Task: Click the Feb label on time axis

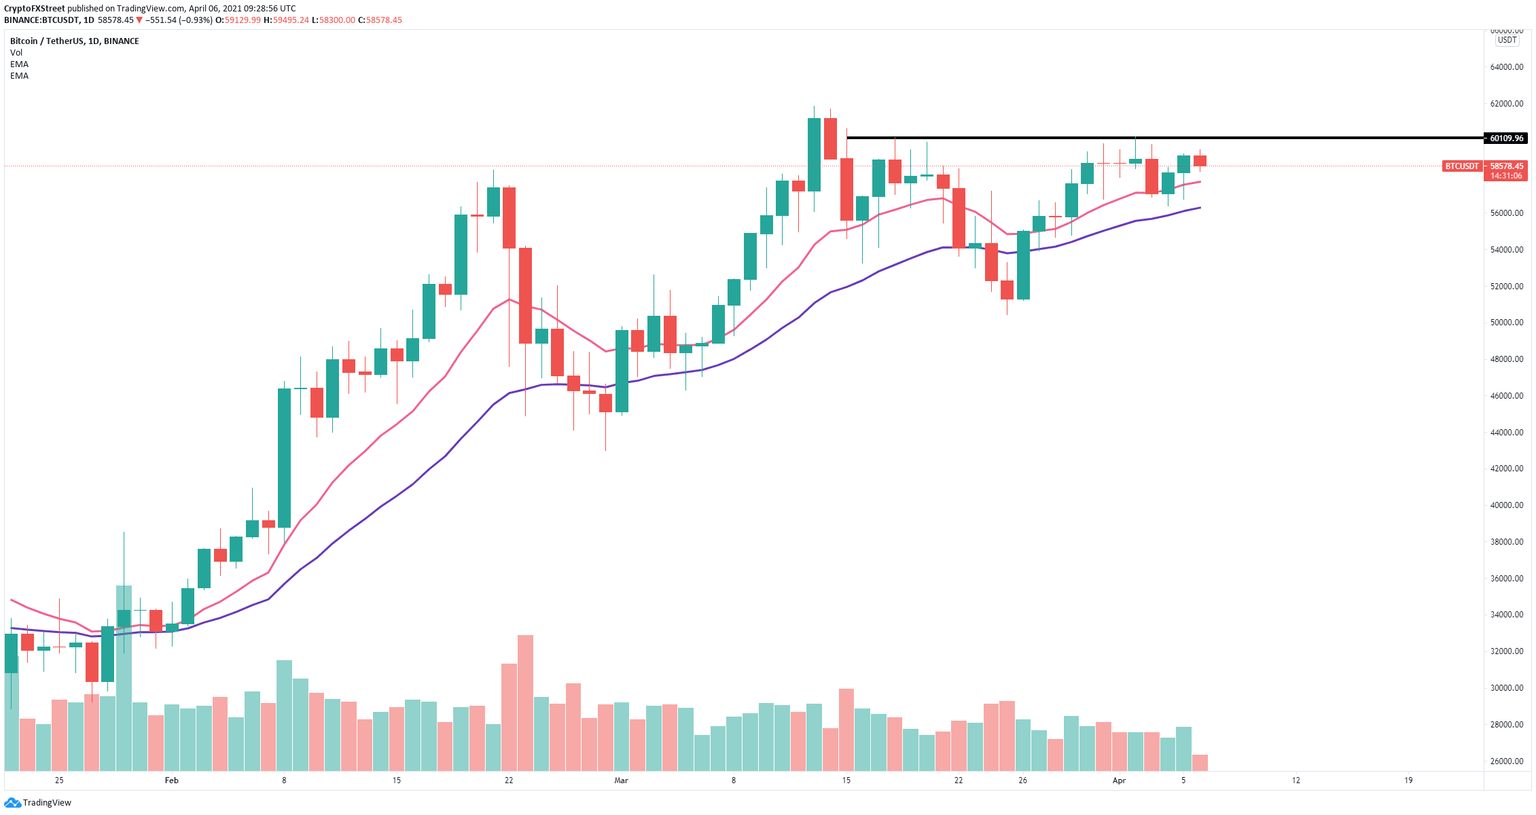Action: [171, 780]
